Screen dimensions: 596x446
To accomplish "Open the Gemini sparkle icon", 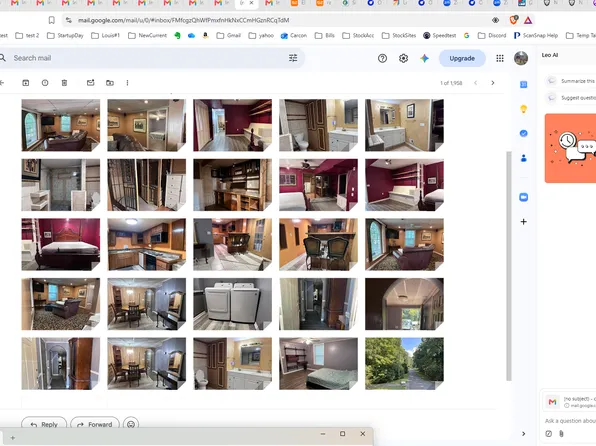I will click(x=424, y=58).
